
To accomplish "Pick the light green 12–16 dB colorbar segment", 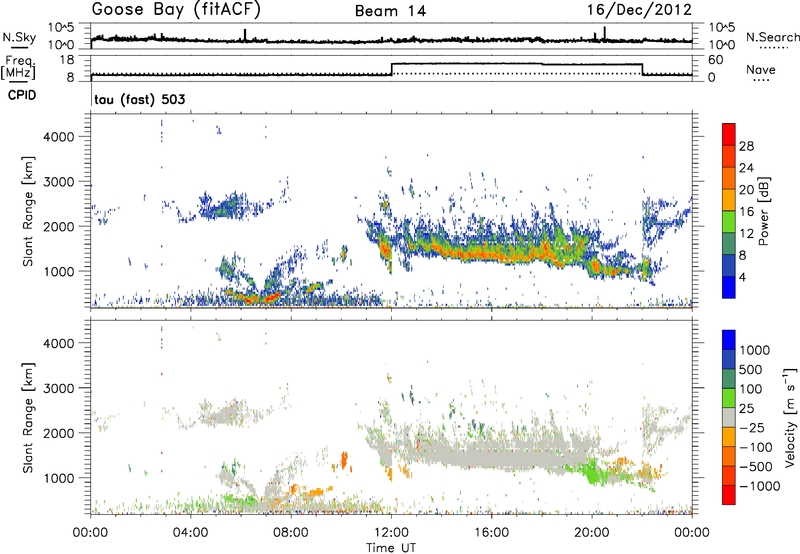I will pyautogui.click(x=729, y=222).
